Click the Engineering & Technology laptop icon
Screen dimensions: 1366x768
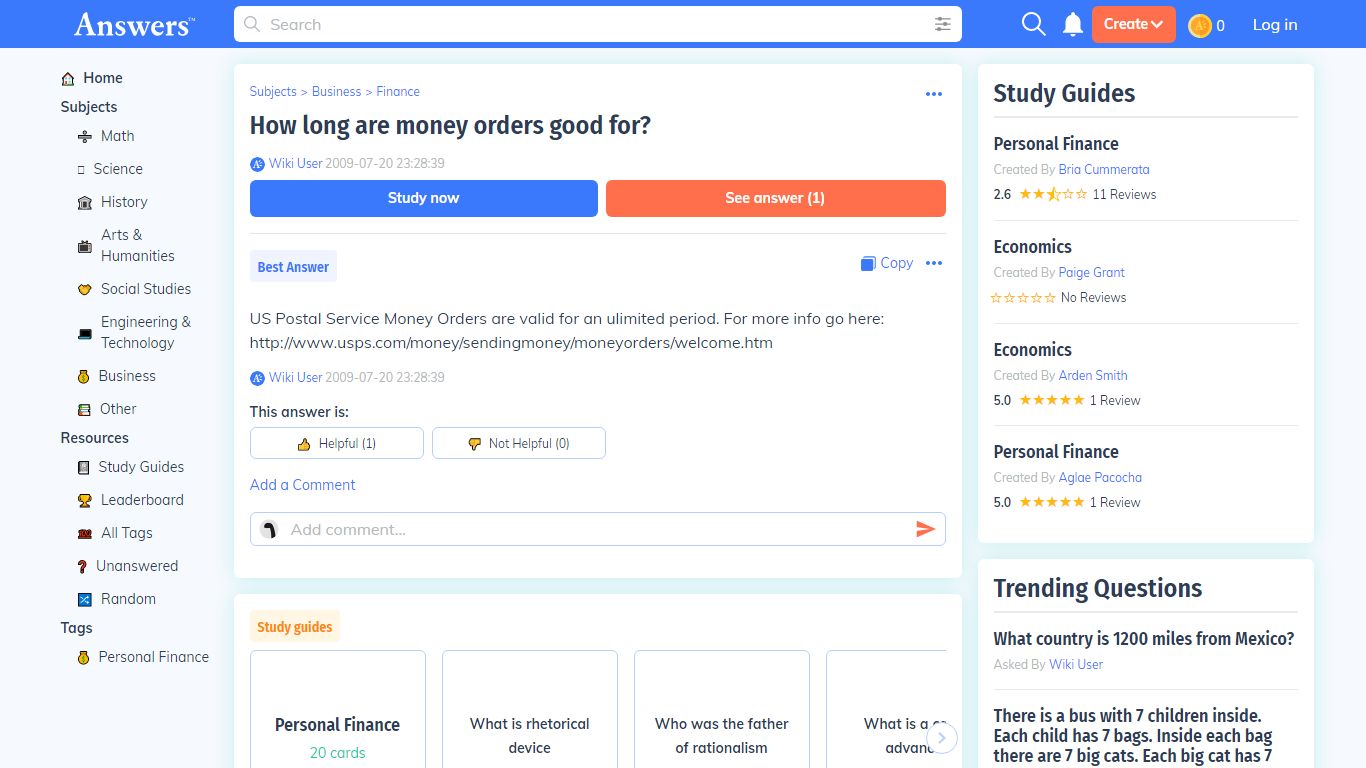tap(85, 333)
